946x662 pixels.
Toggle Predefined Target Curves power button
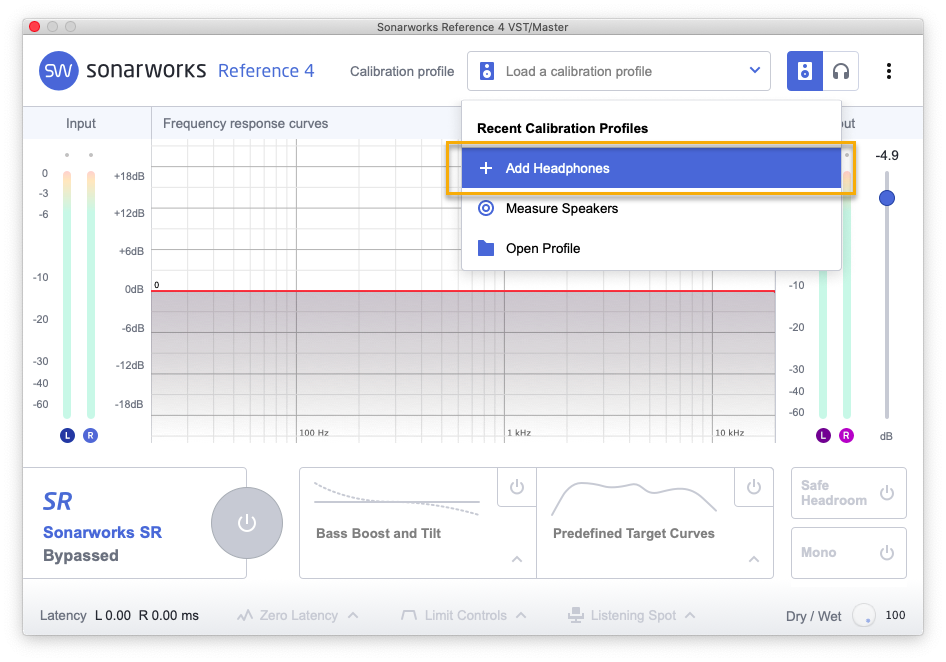coord(754,486)
